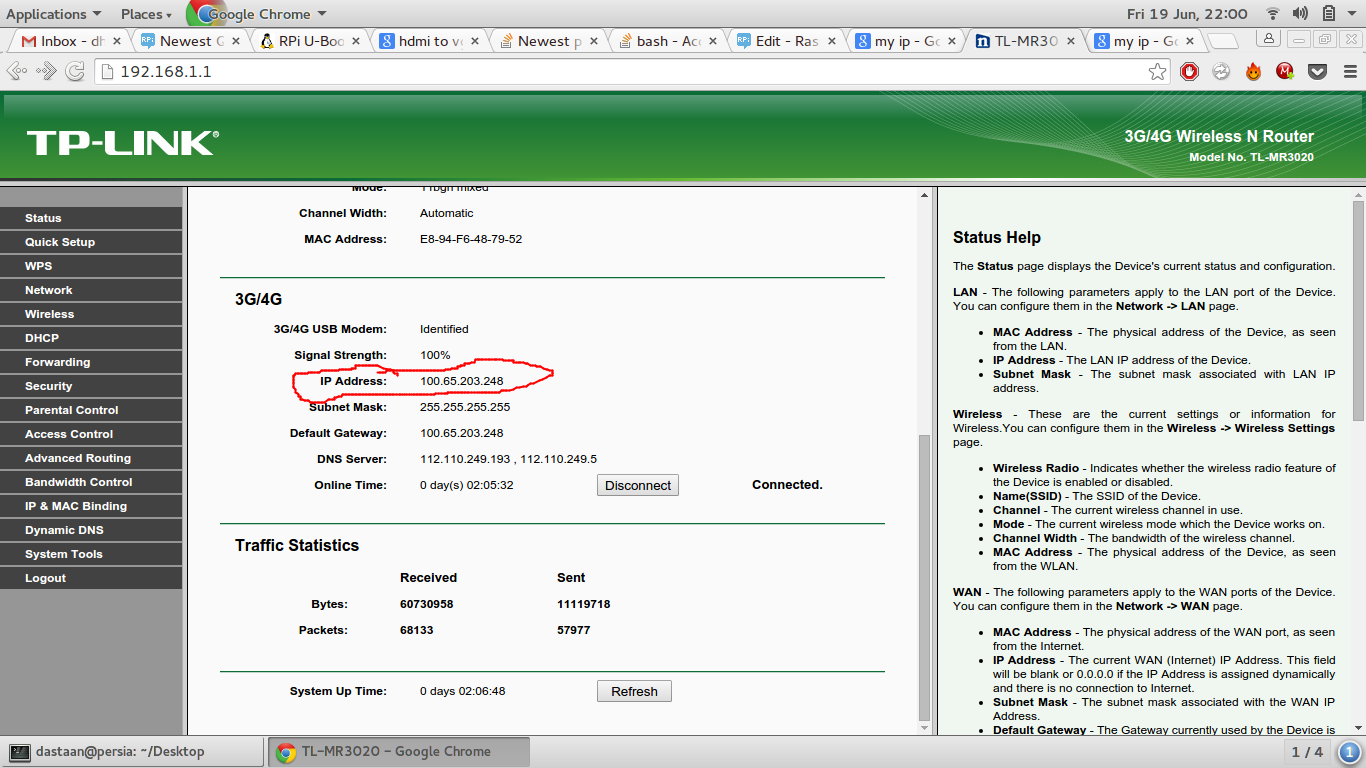This screenshot has width=1366, height=768.
Task: Close the Inbox Gmail tab
Action: [x=117, y=41]
